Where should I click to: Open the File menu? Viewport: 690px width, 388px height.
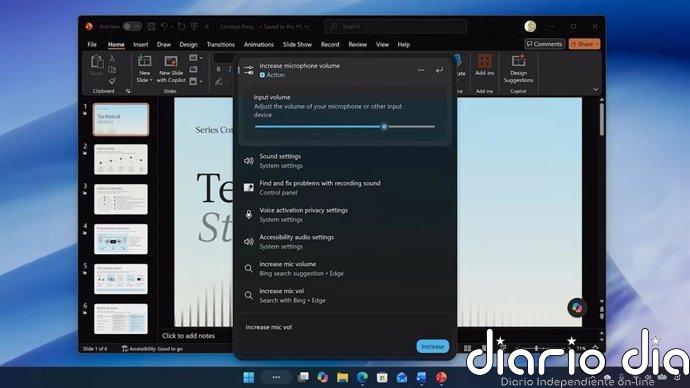[x=92, y=44]
